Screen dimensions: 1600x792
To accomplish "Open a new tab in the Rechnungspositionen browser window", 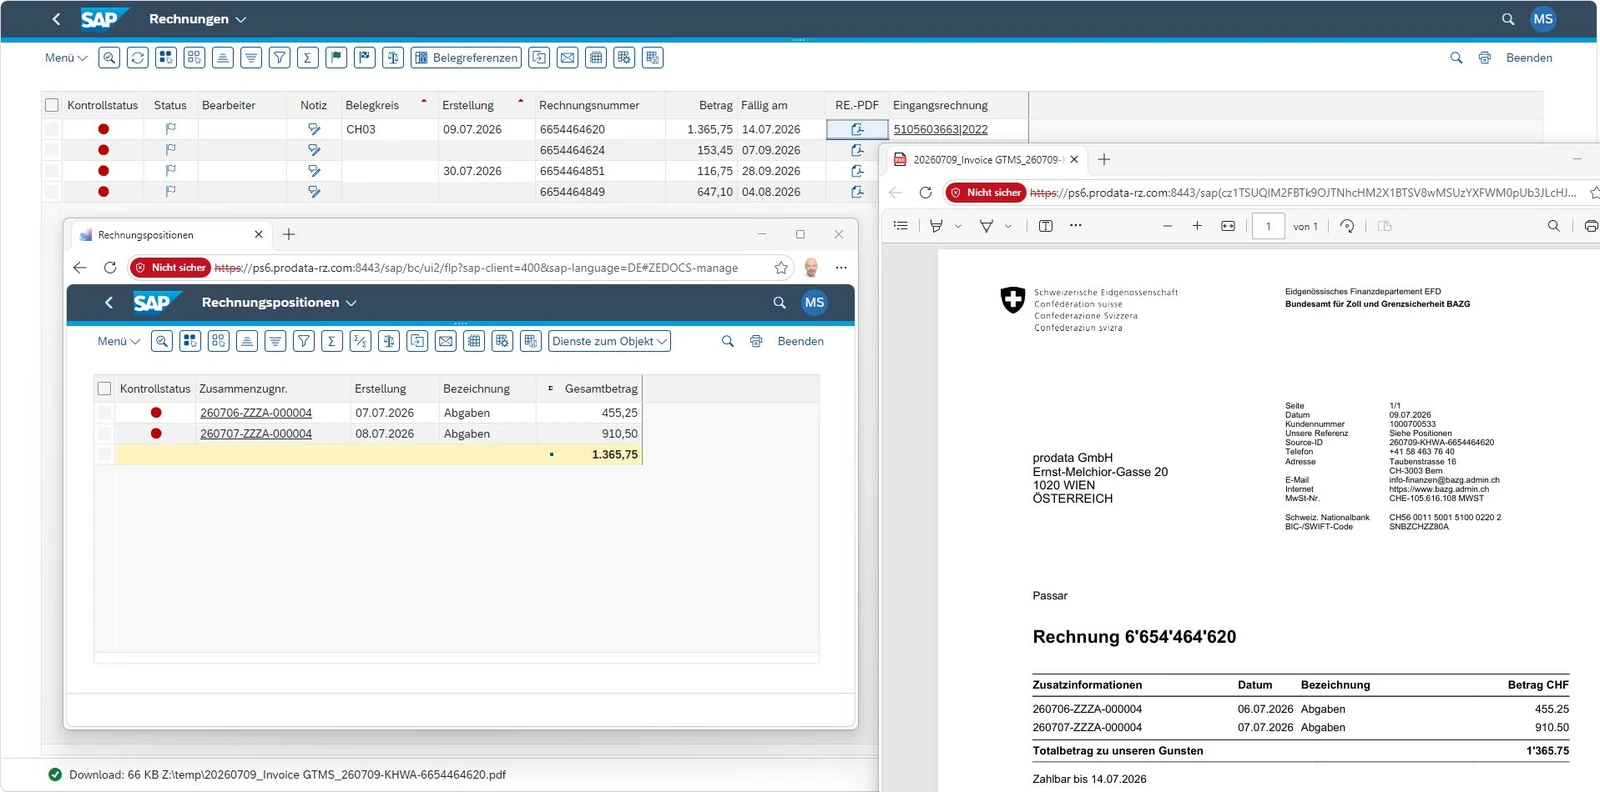I will (x=289, y=234).
